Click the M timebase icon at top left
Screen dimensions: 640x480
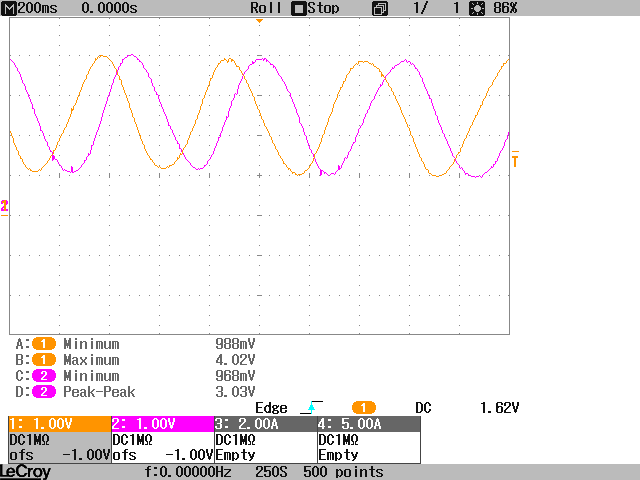(9, 8)
